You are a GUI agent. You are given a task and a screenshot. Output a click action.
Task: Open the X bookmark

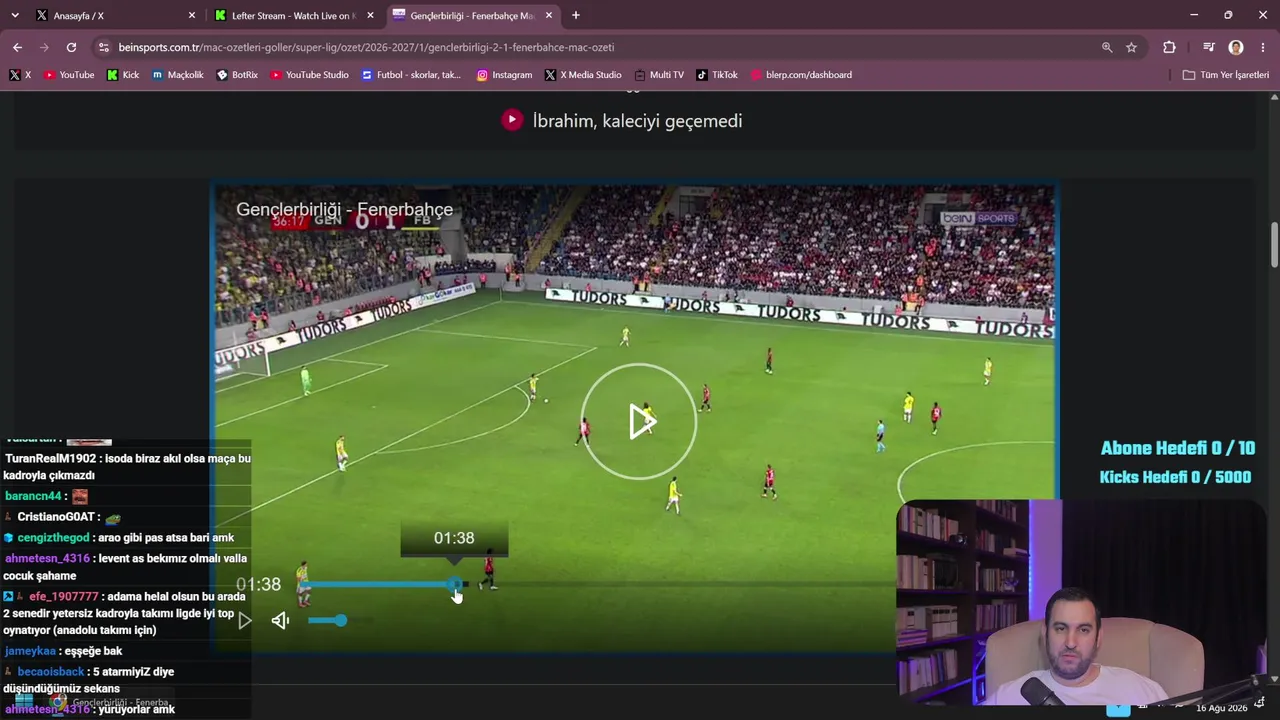(x=20, y=75)
